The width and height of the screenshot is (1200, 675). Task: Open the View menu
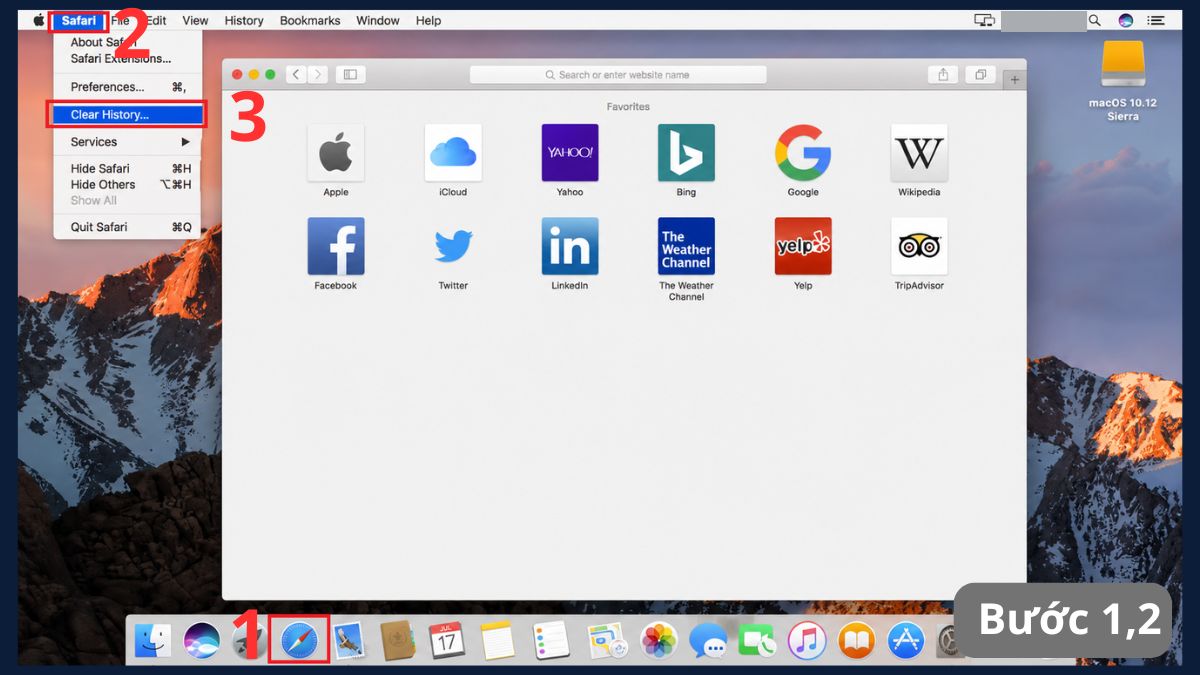coord(195,20)
